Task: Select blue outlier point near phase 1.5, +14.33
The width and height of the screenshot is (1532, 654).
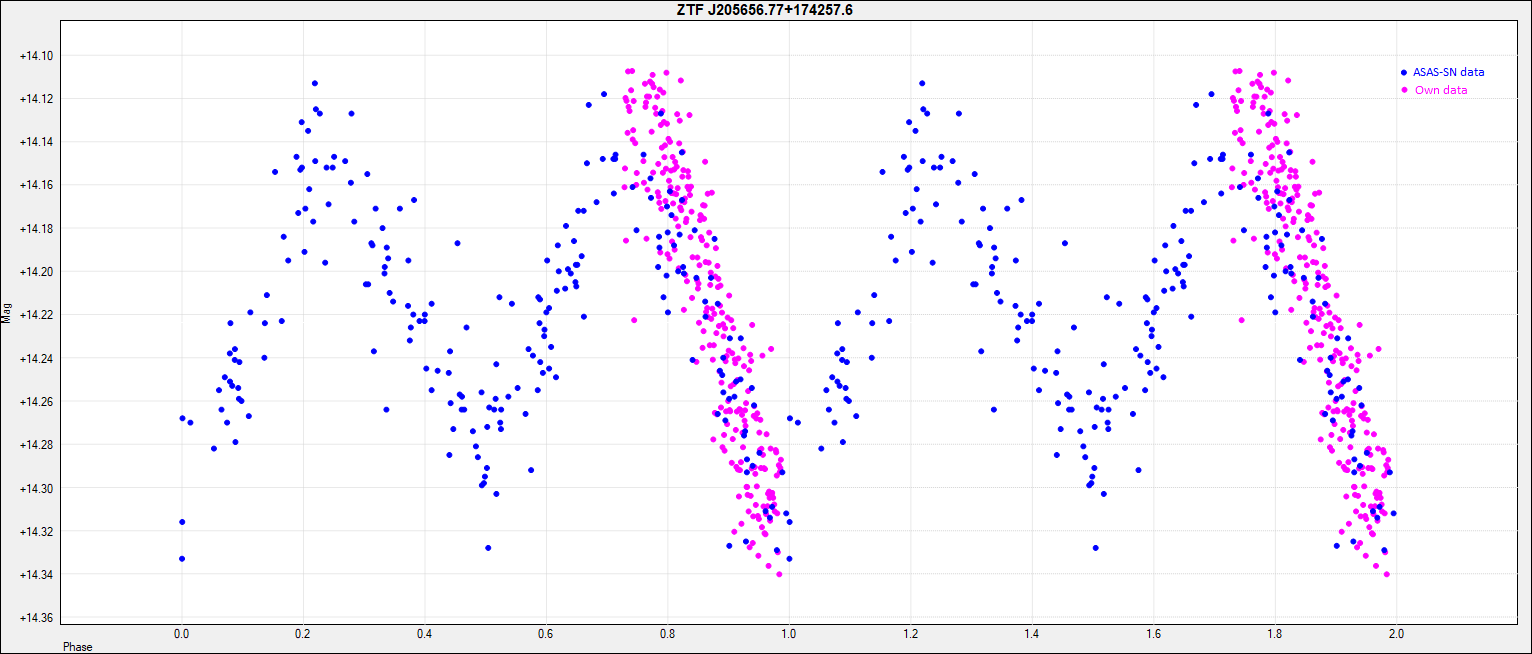Action: (1096, 548)
